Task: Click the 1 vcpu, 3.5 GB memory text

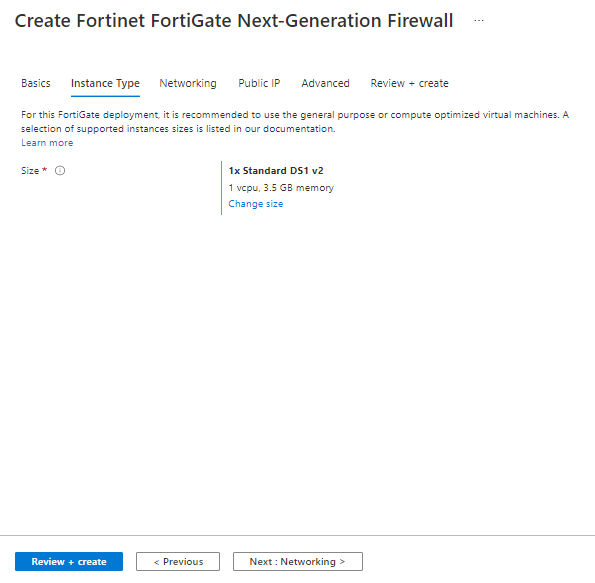Action: pos(281,188)
